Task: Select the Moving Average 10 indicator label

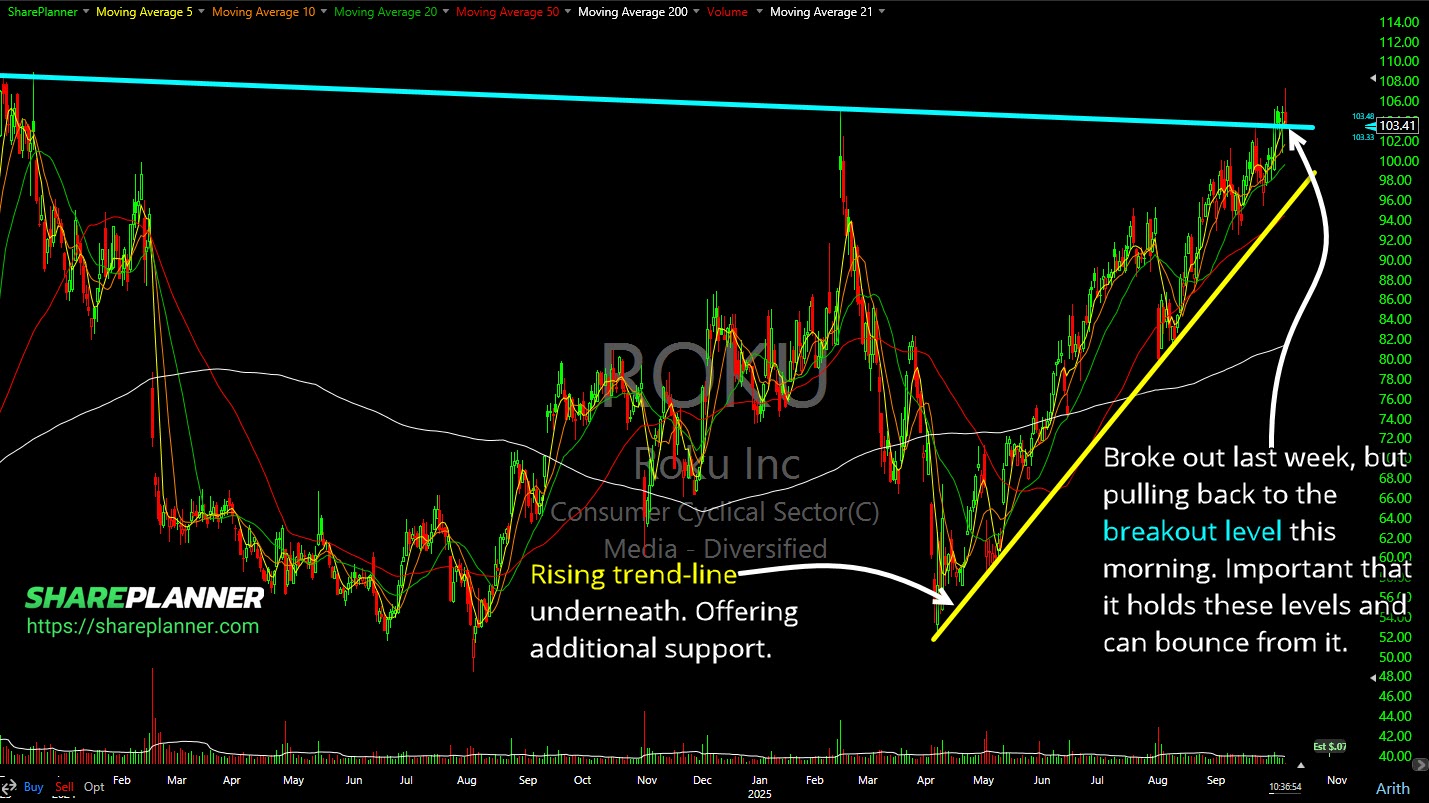Action: click(261, 12)
